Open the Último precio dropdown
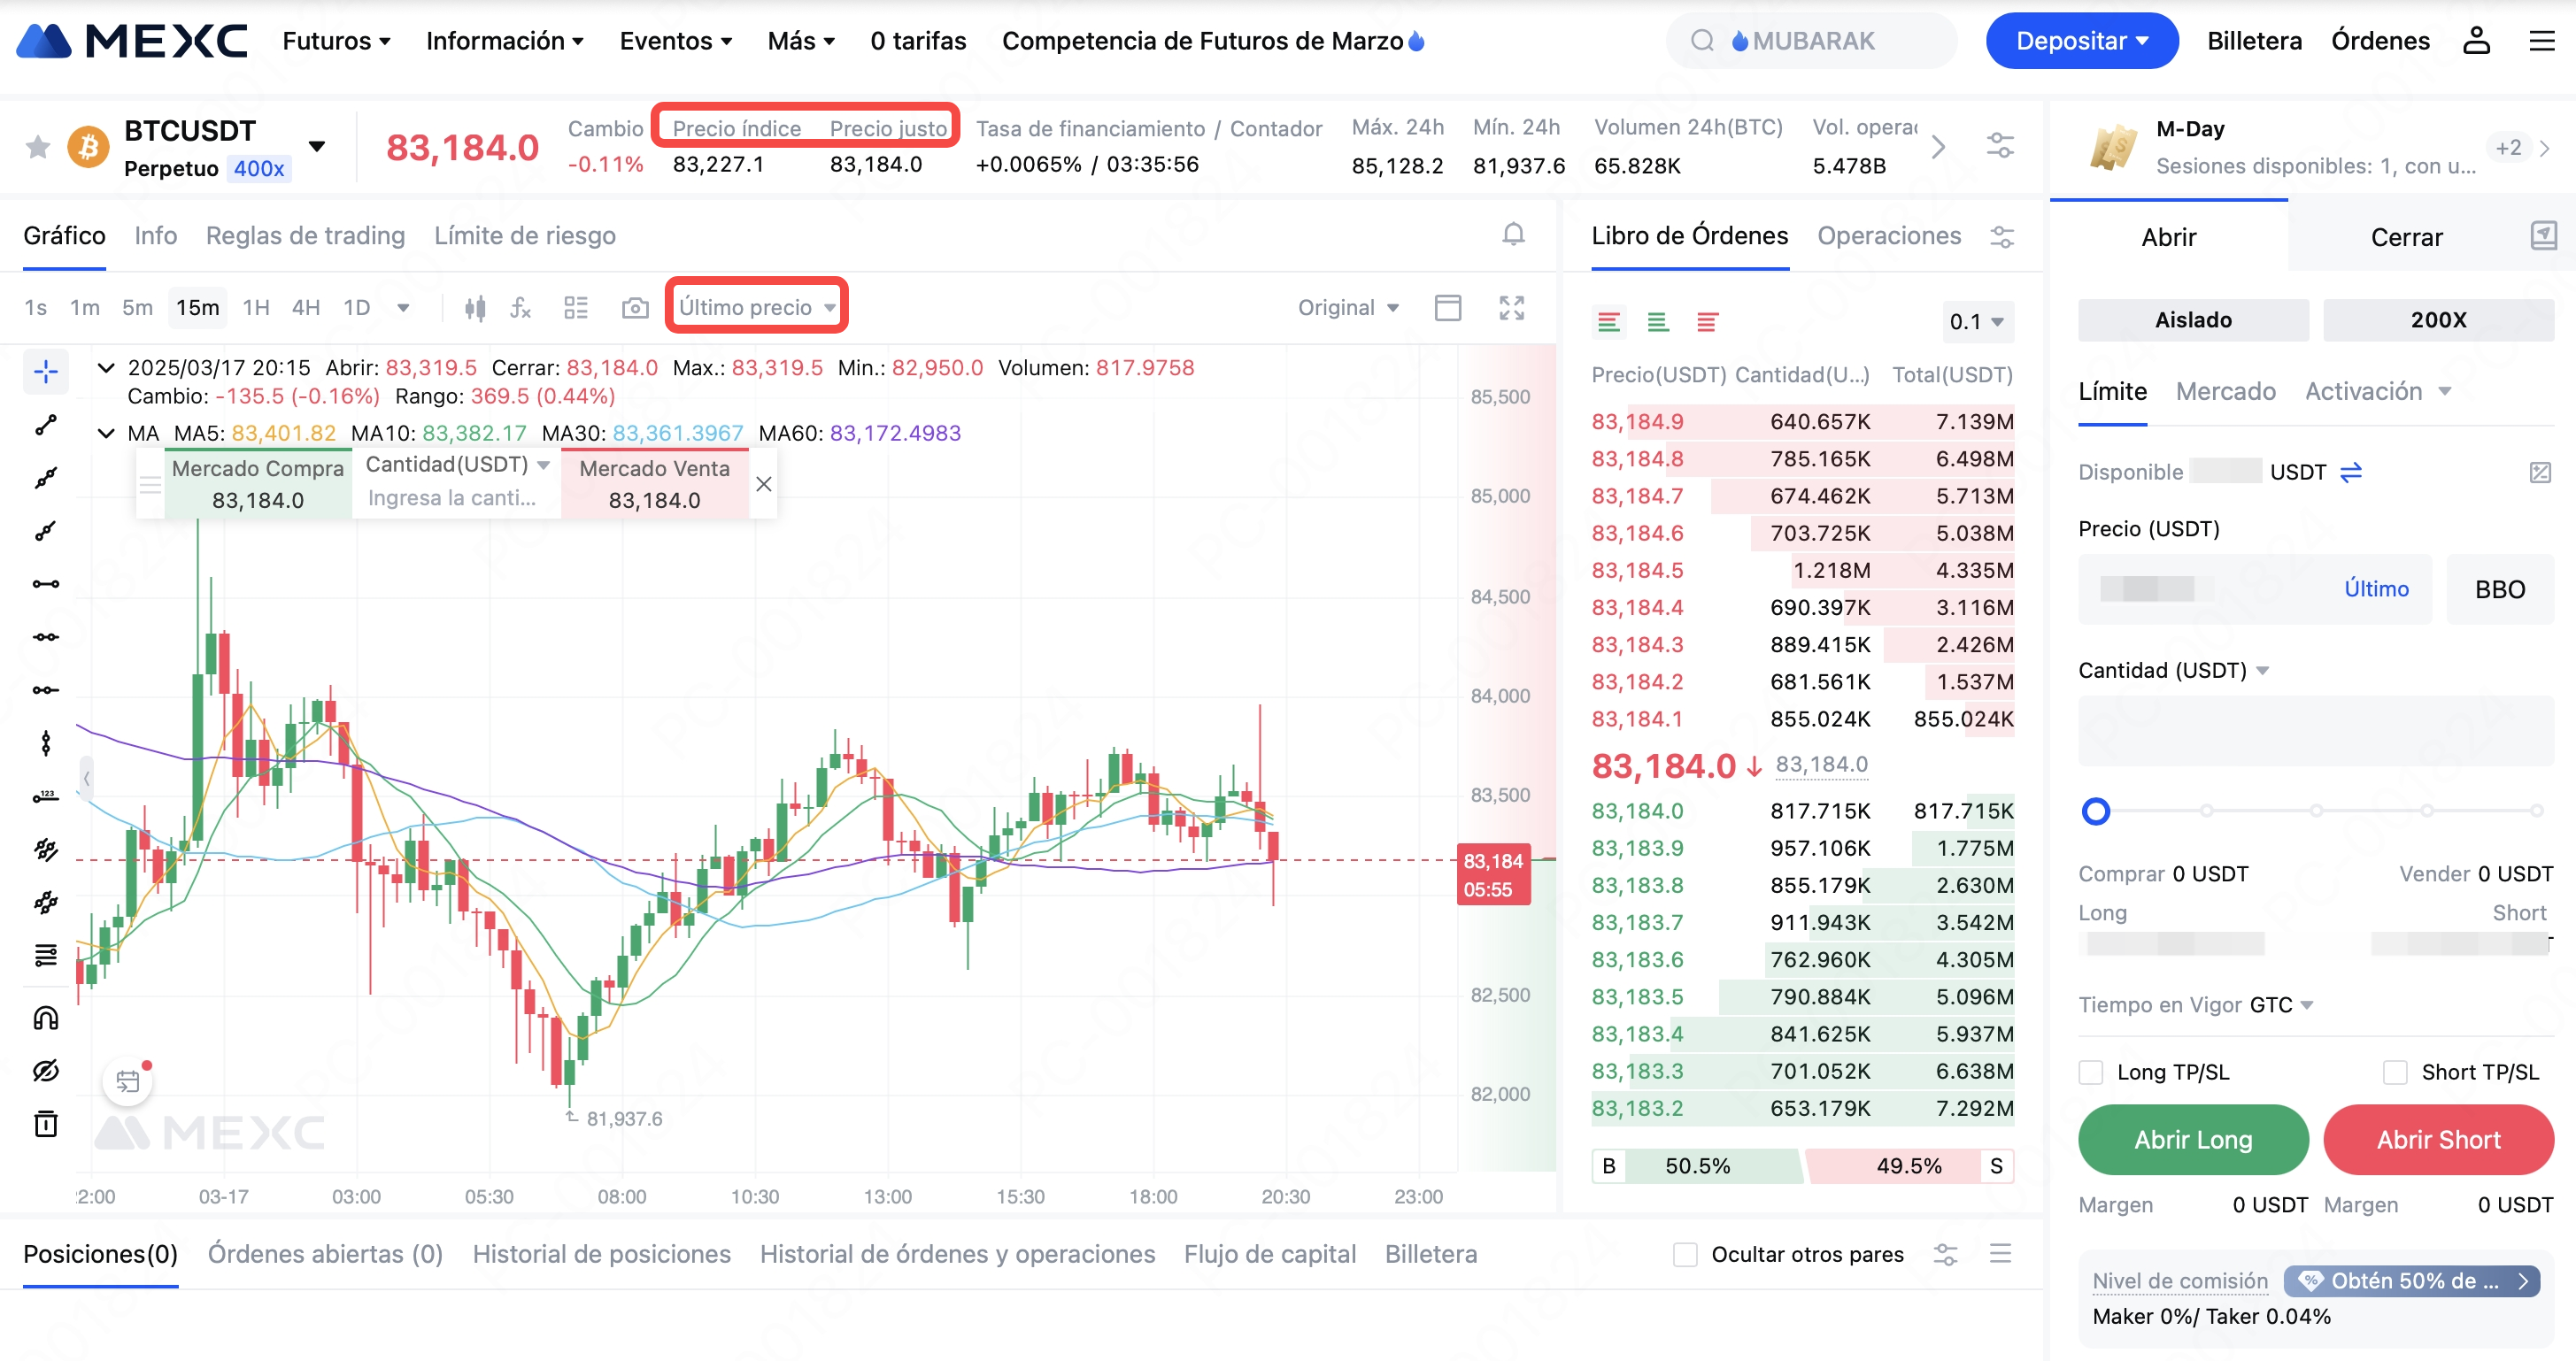The width and height of the screenshot is (2576, 1361). click(x=756, y=307)
